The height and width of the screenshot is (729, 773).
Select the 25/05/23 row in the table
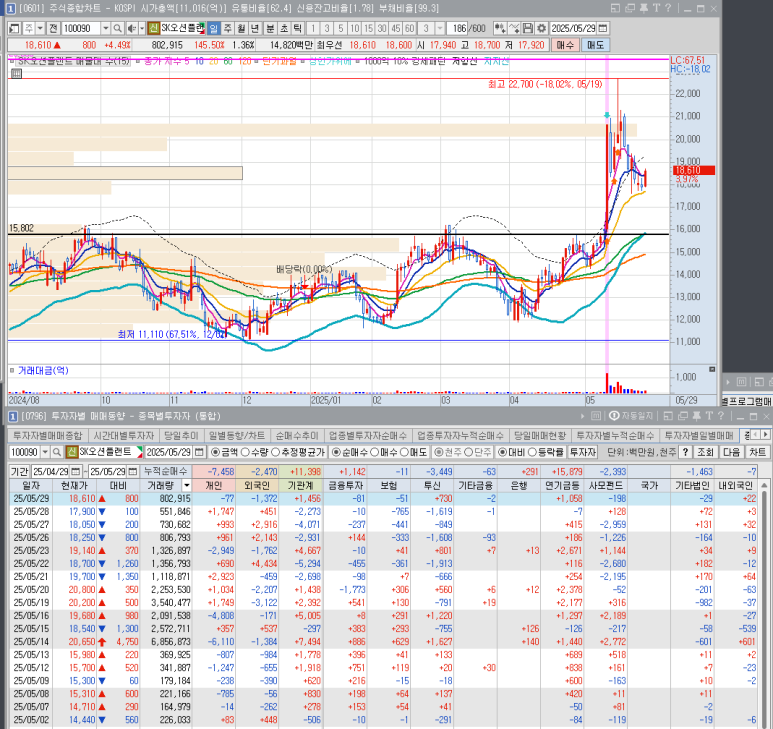[383, 551]
